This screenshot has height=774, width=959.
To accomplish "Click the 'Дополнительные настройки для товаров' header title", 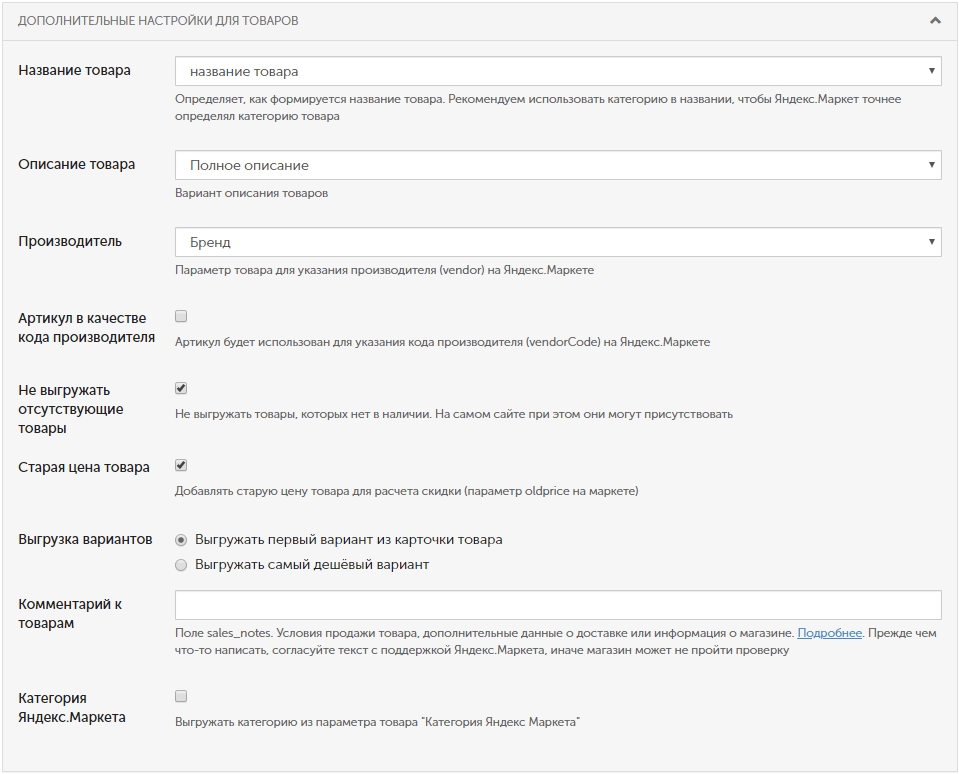I will pyautogui.click(x=158, y=20).
